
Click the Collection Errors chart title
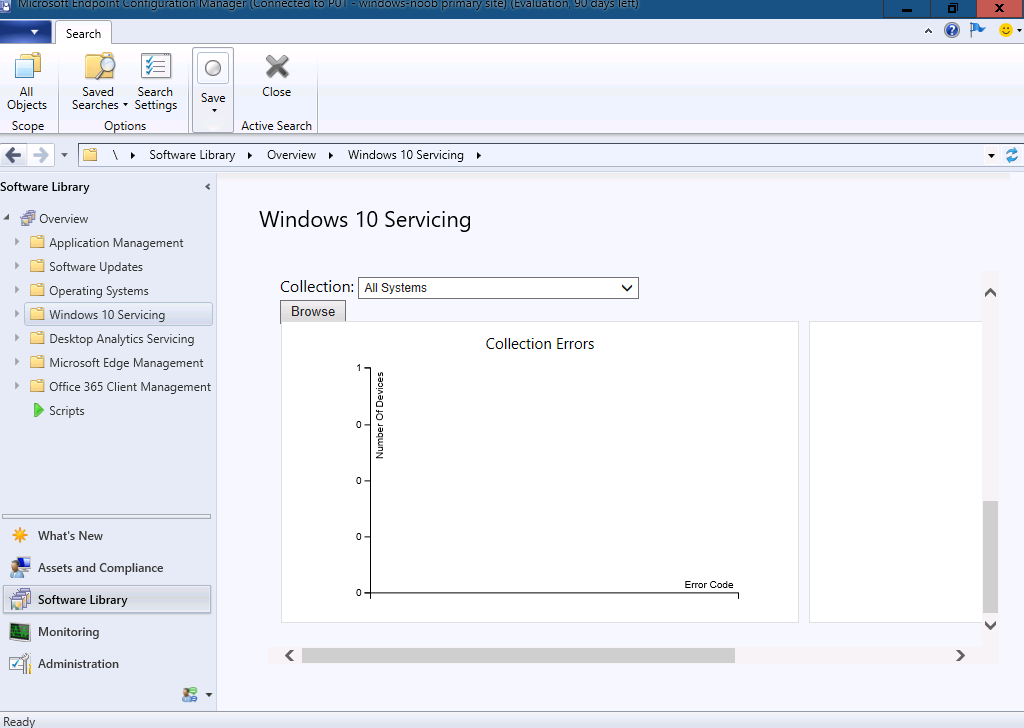point(540,343)
